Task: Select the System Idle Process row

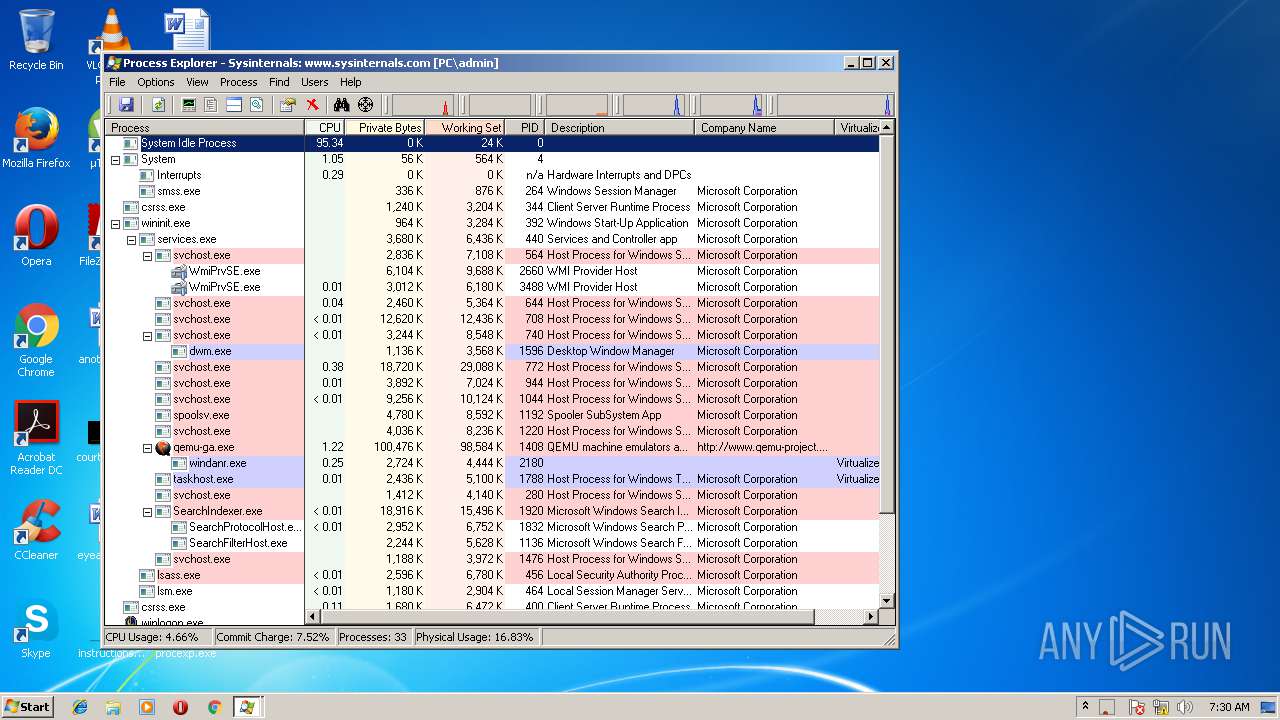Action: tap(492, 143)
